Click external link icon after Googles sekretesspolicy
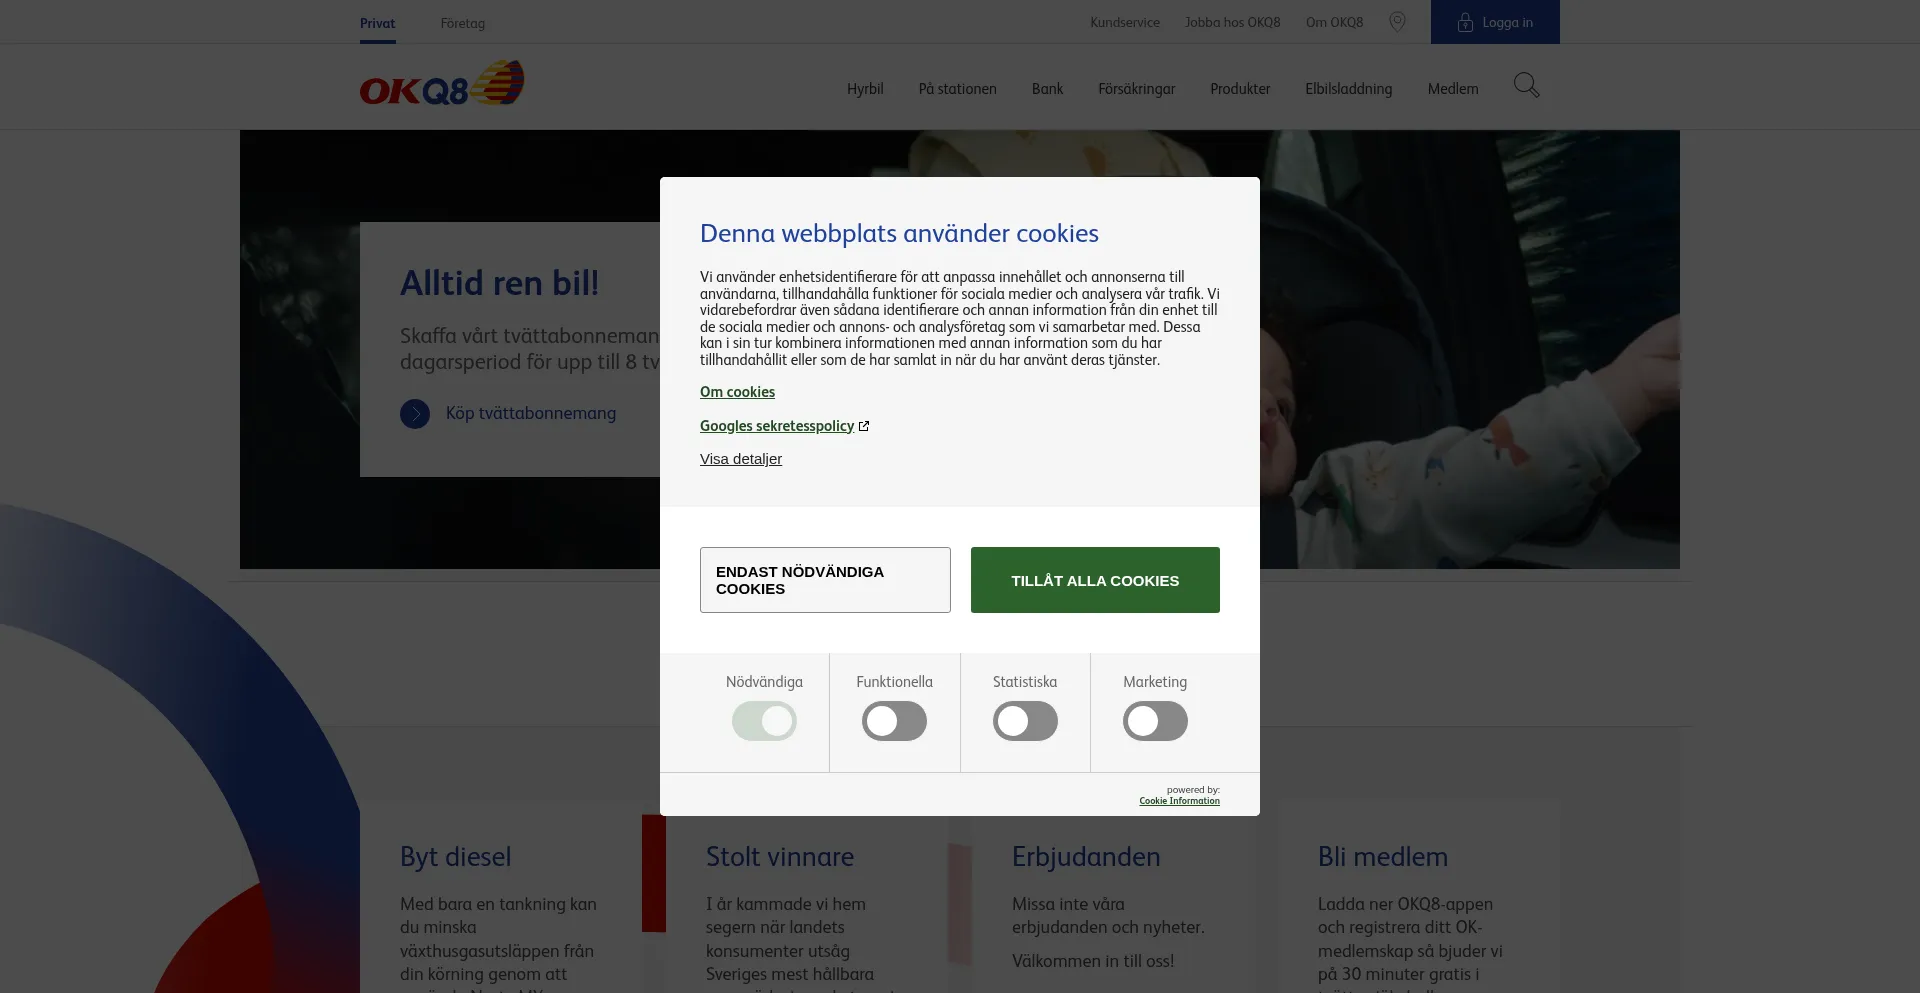Screen dimensions: 1920x993 (x=864, y=426)
